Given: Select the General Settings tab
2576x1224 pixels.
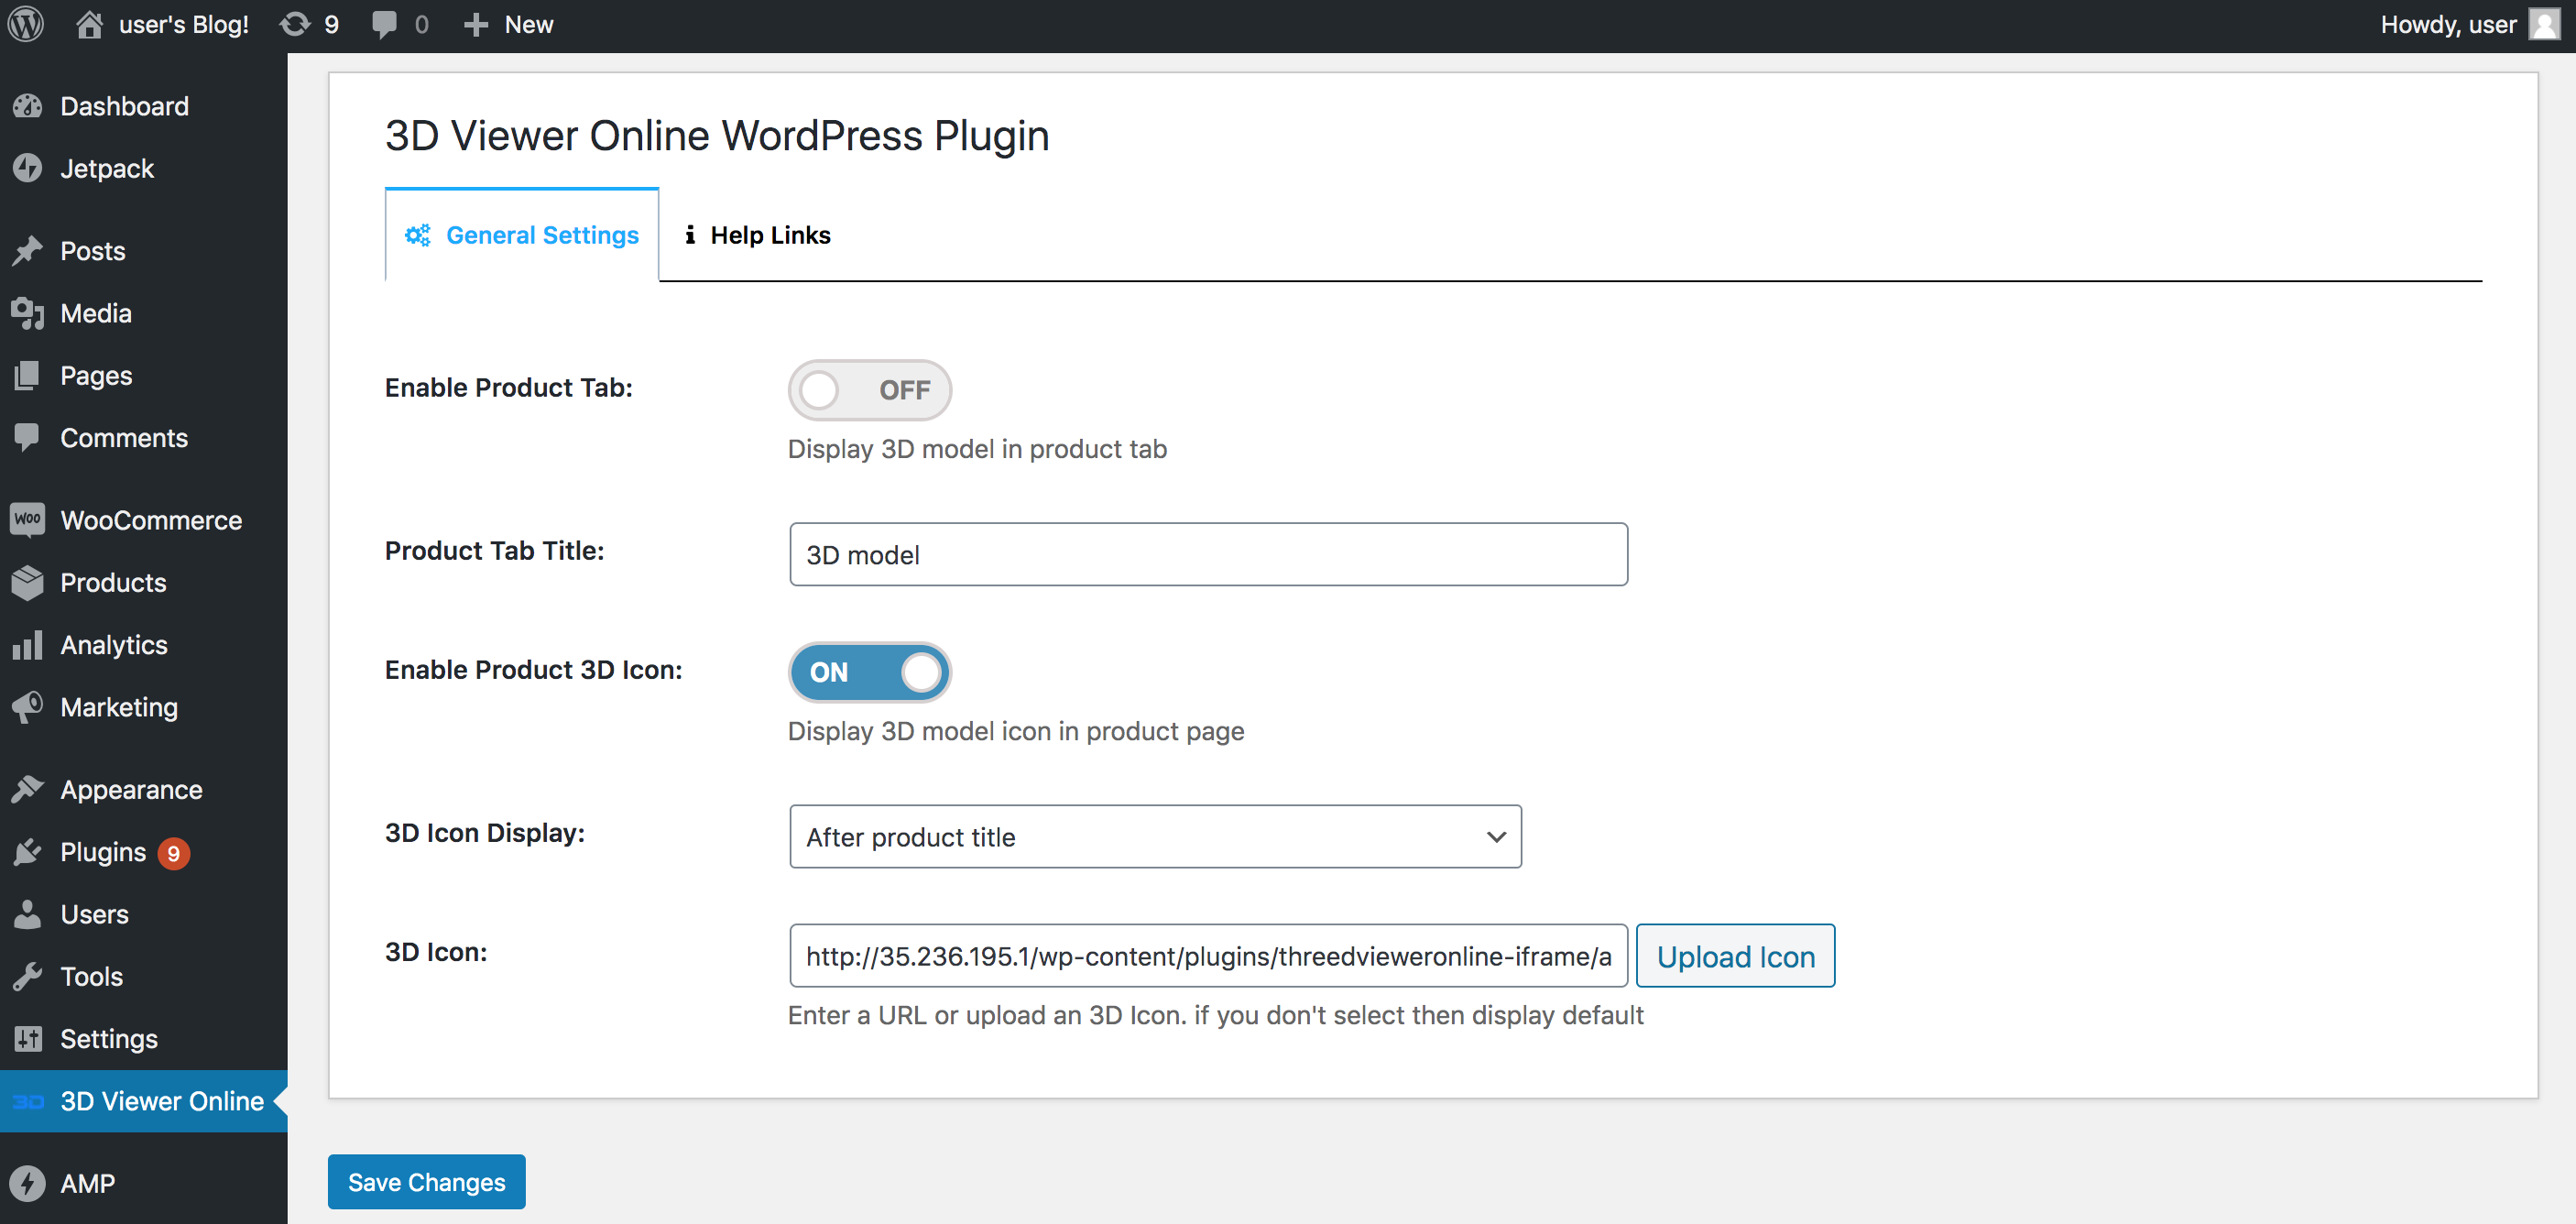Looking at the screenshot, I should pyautogui.click(x=522, y=235).
